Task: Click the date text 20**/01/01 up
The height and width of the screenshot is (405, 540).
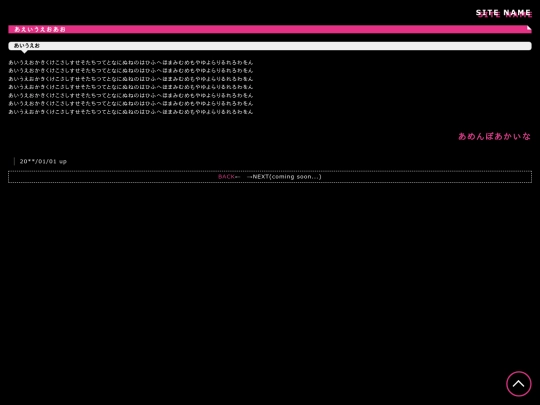Action: pos(43,161)
